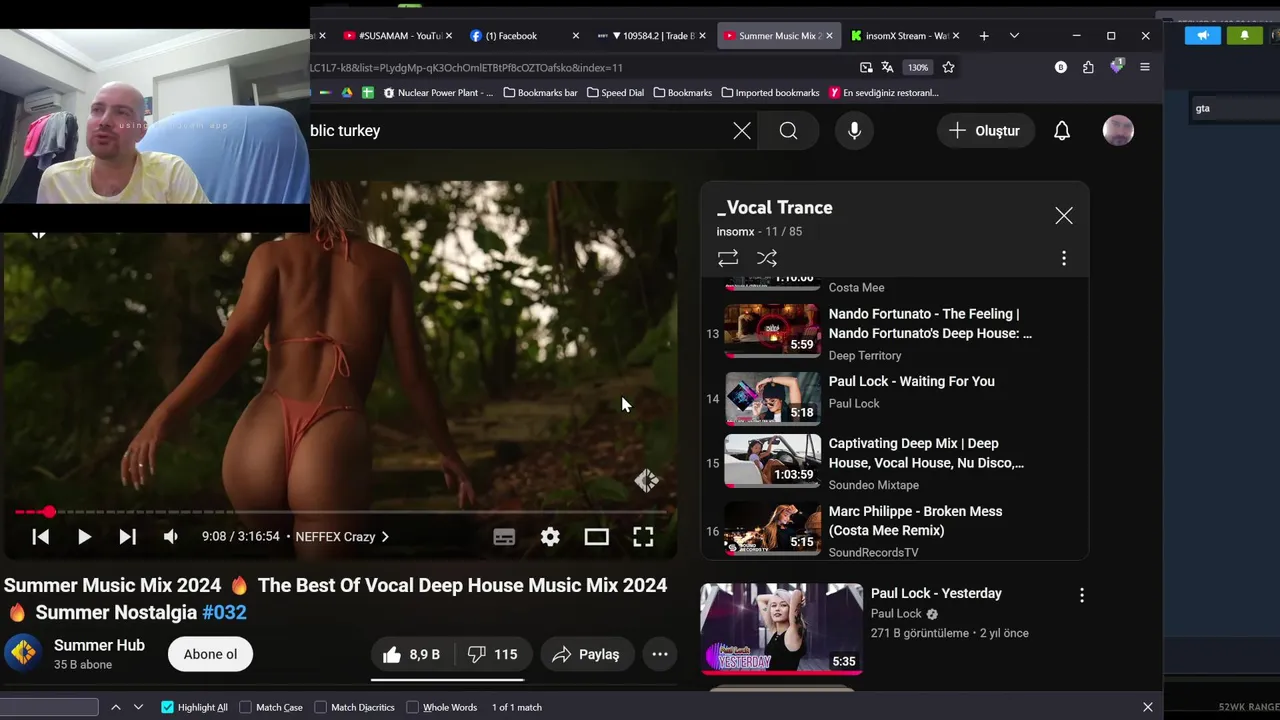Toggle playlist loop

[x=728, y=258]
